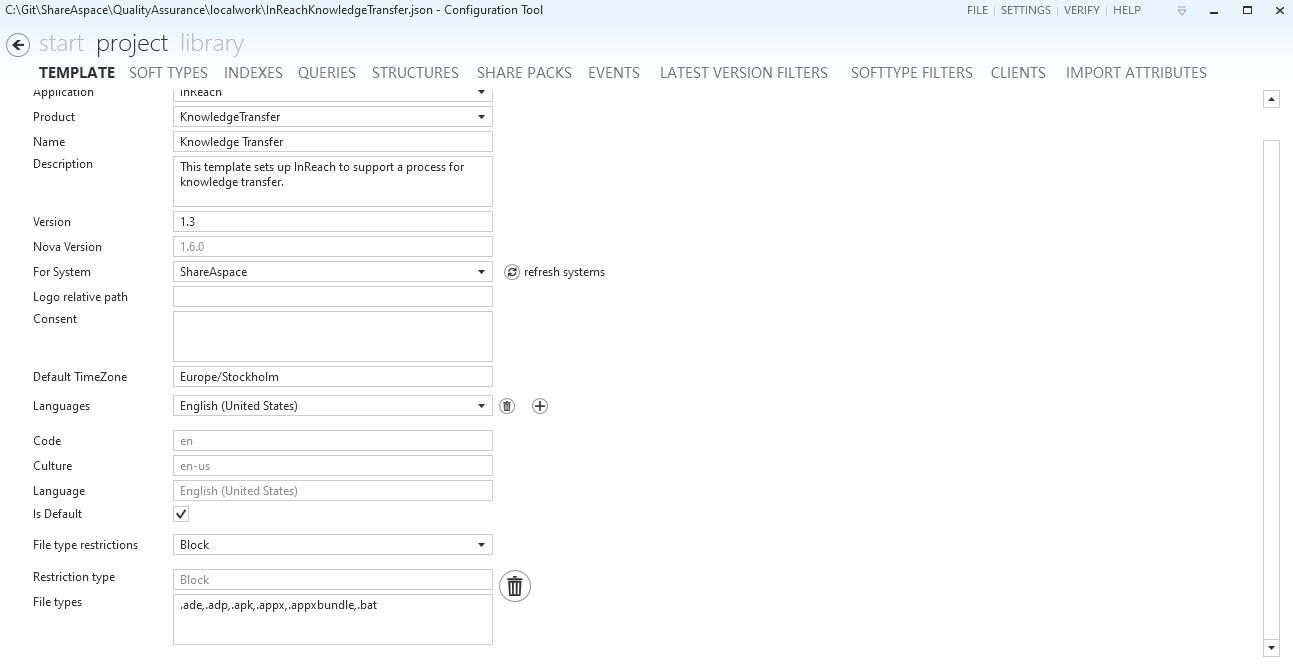Image resolution: width=1293 pixels, height=671 pixels.
Task: Open the Product dropdown
Action: 483,116
